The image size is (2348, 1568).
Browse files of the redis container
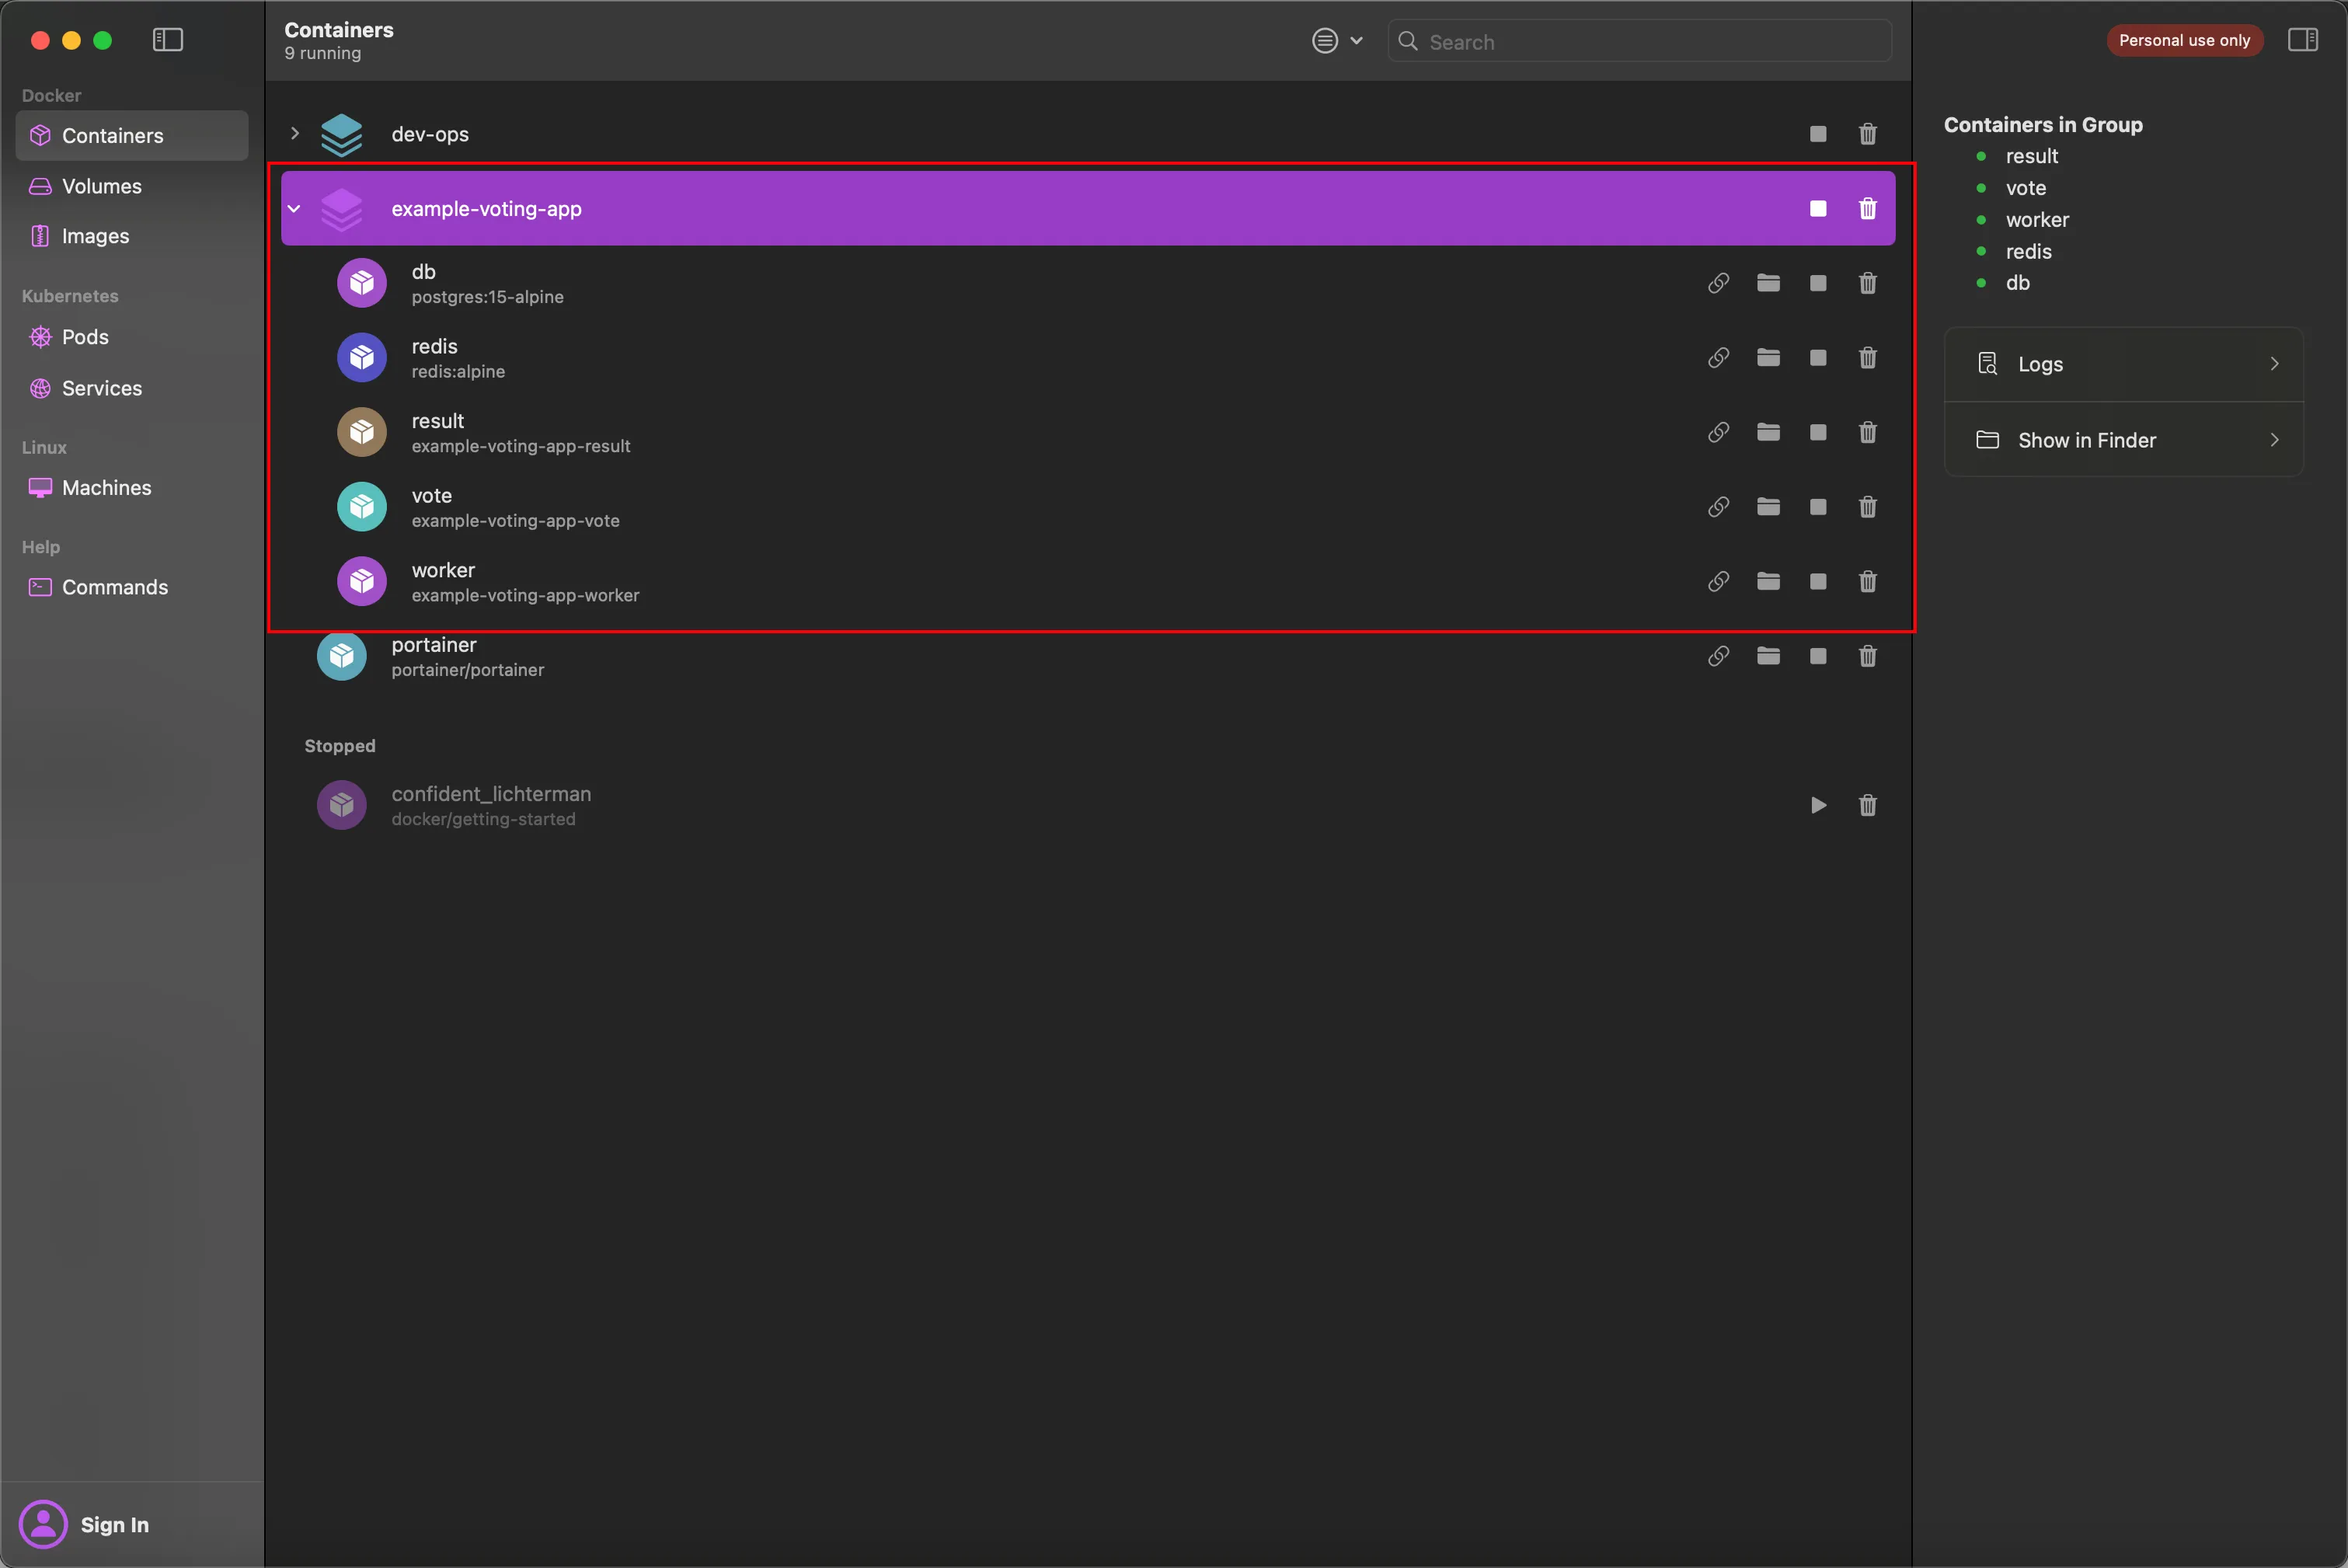click(1768, 357)
